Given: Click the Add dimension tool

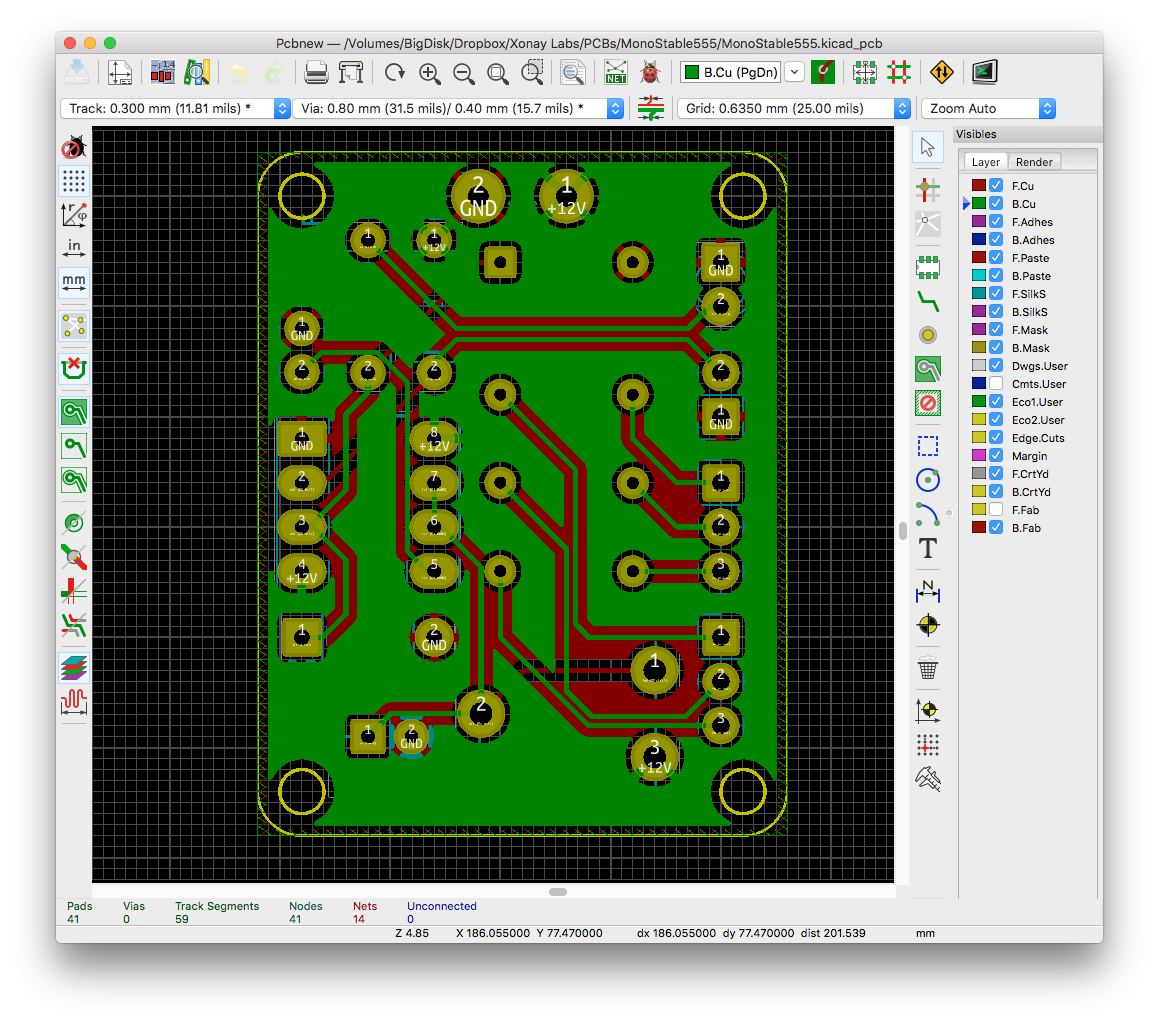Looking at the screenshot, I should 928,591.
